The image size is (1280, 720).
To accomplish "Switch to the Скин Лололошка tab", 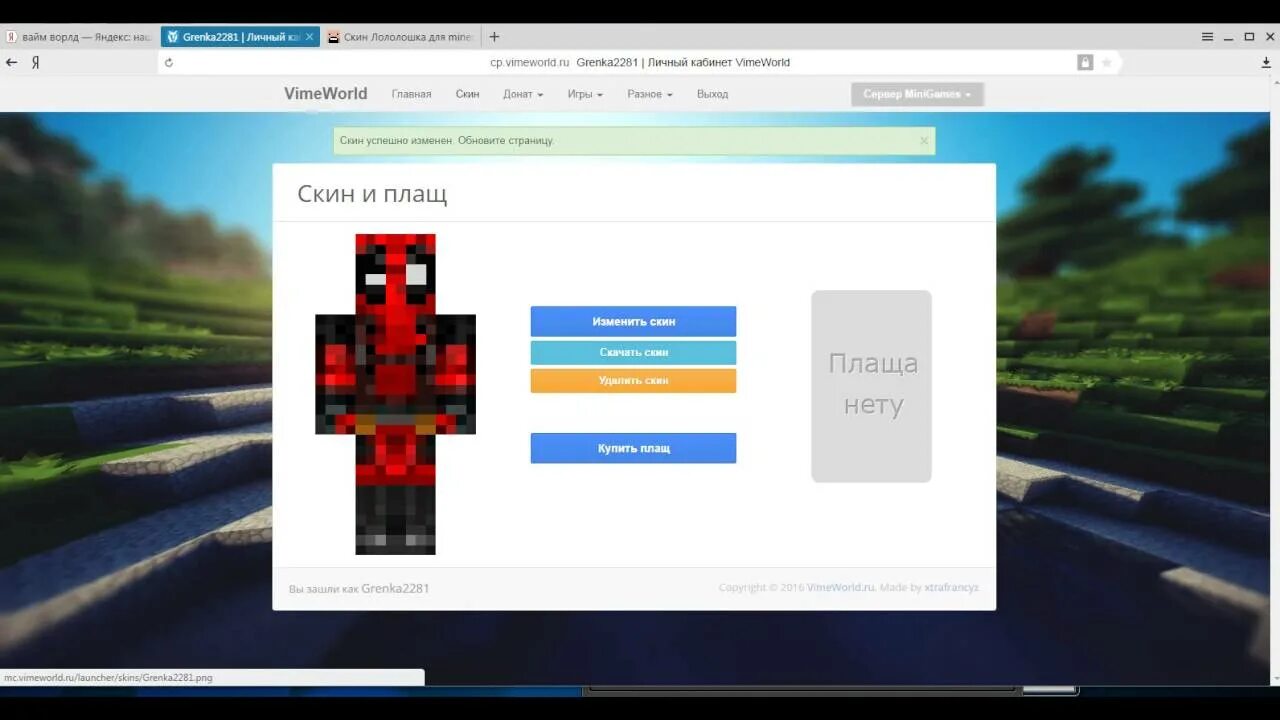I will [401, 37].
